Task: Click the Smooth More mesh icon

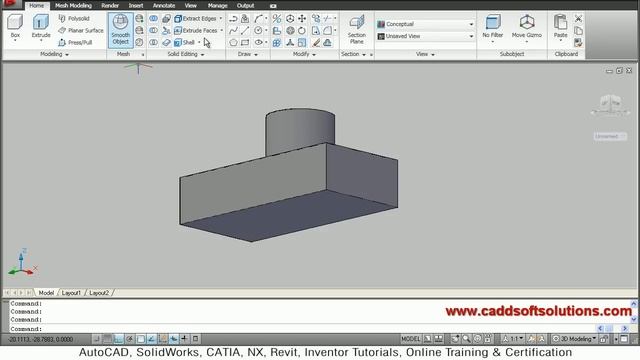Action: 140,18
